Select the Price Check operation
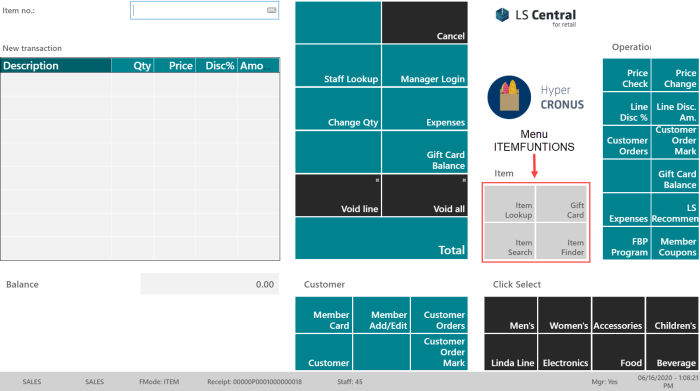The width and height of the screenshot is (700, 391). coord(627,75)
